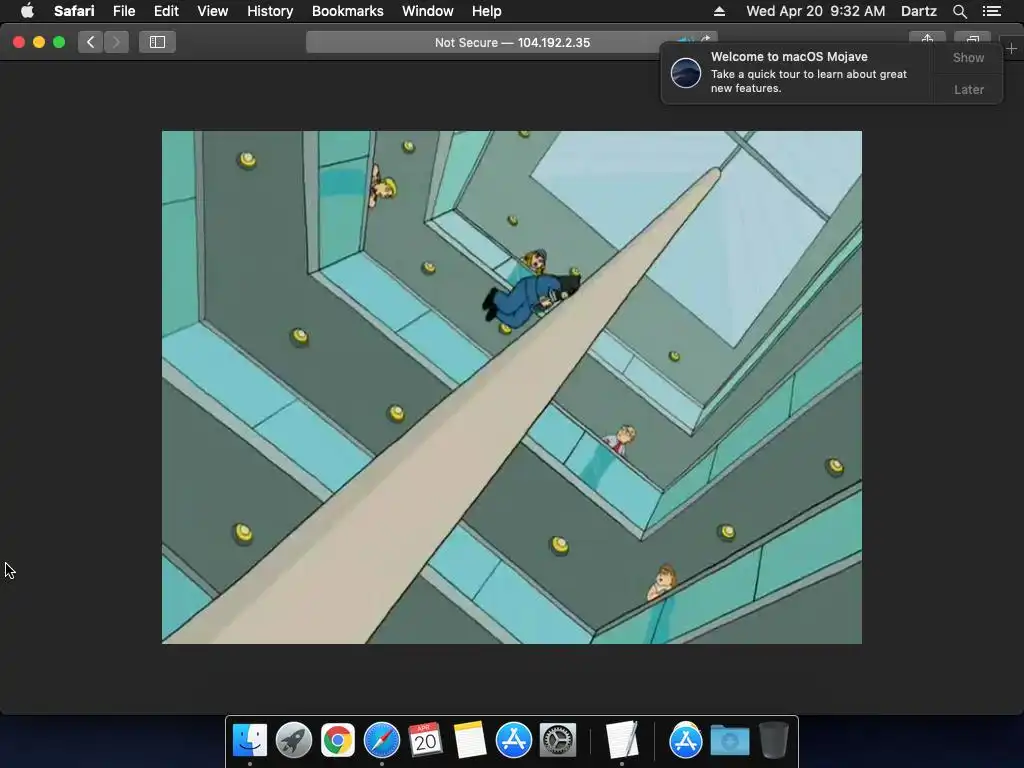This screenshot has height=768, width=1024.
Task: Open the Bookmarks menu
Action: (x=347, y=11)
